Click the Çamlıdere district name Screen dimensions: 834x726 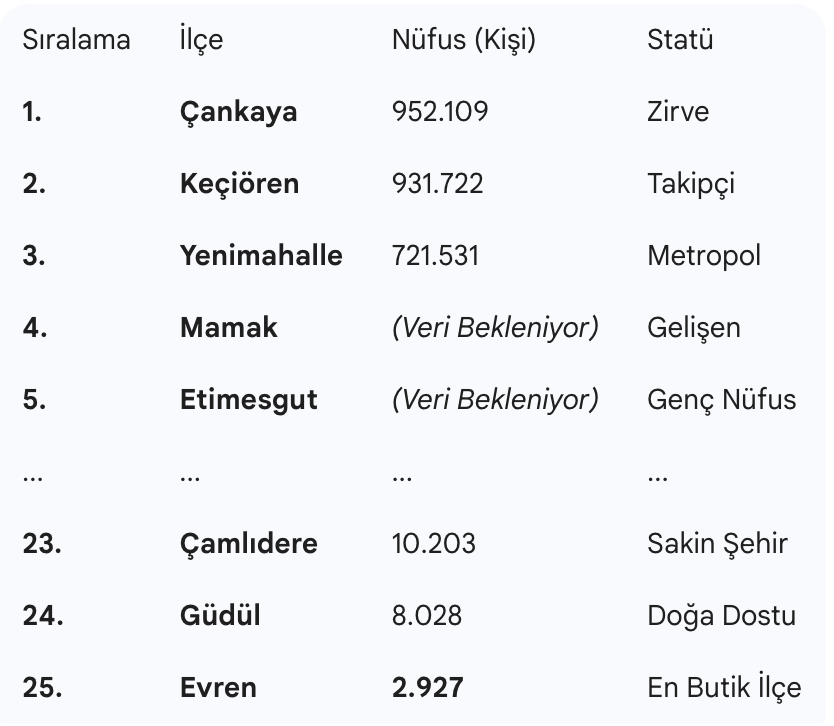[x=248, y=544]
